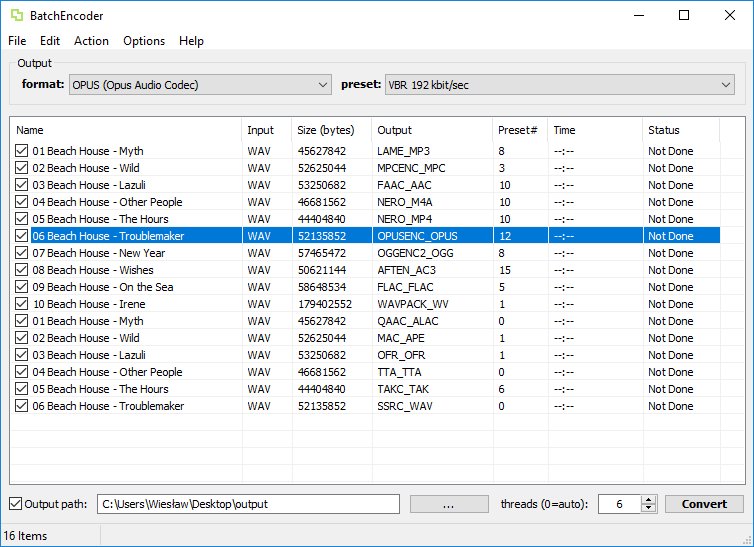
Task: Click the OGGENC2_OGG output cell
Action: (415, 253)
